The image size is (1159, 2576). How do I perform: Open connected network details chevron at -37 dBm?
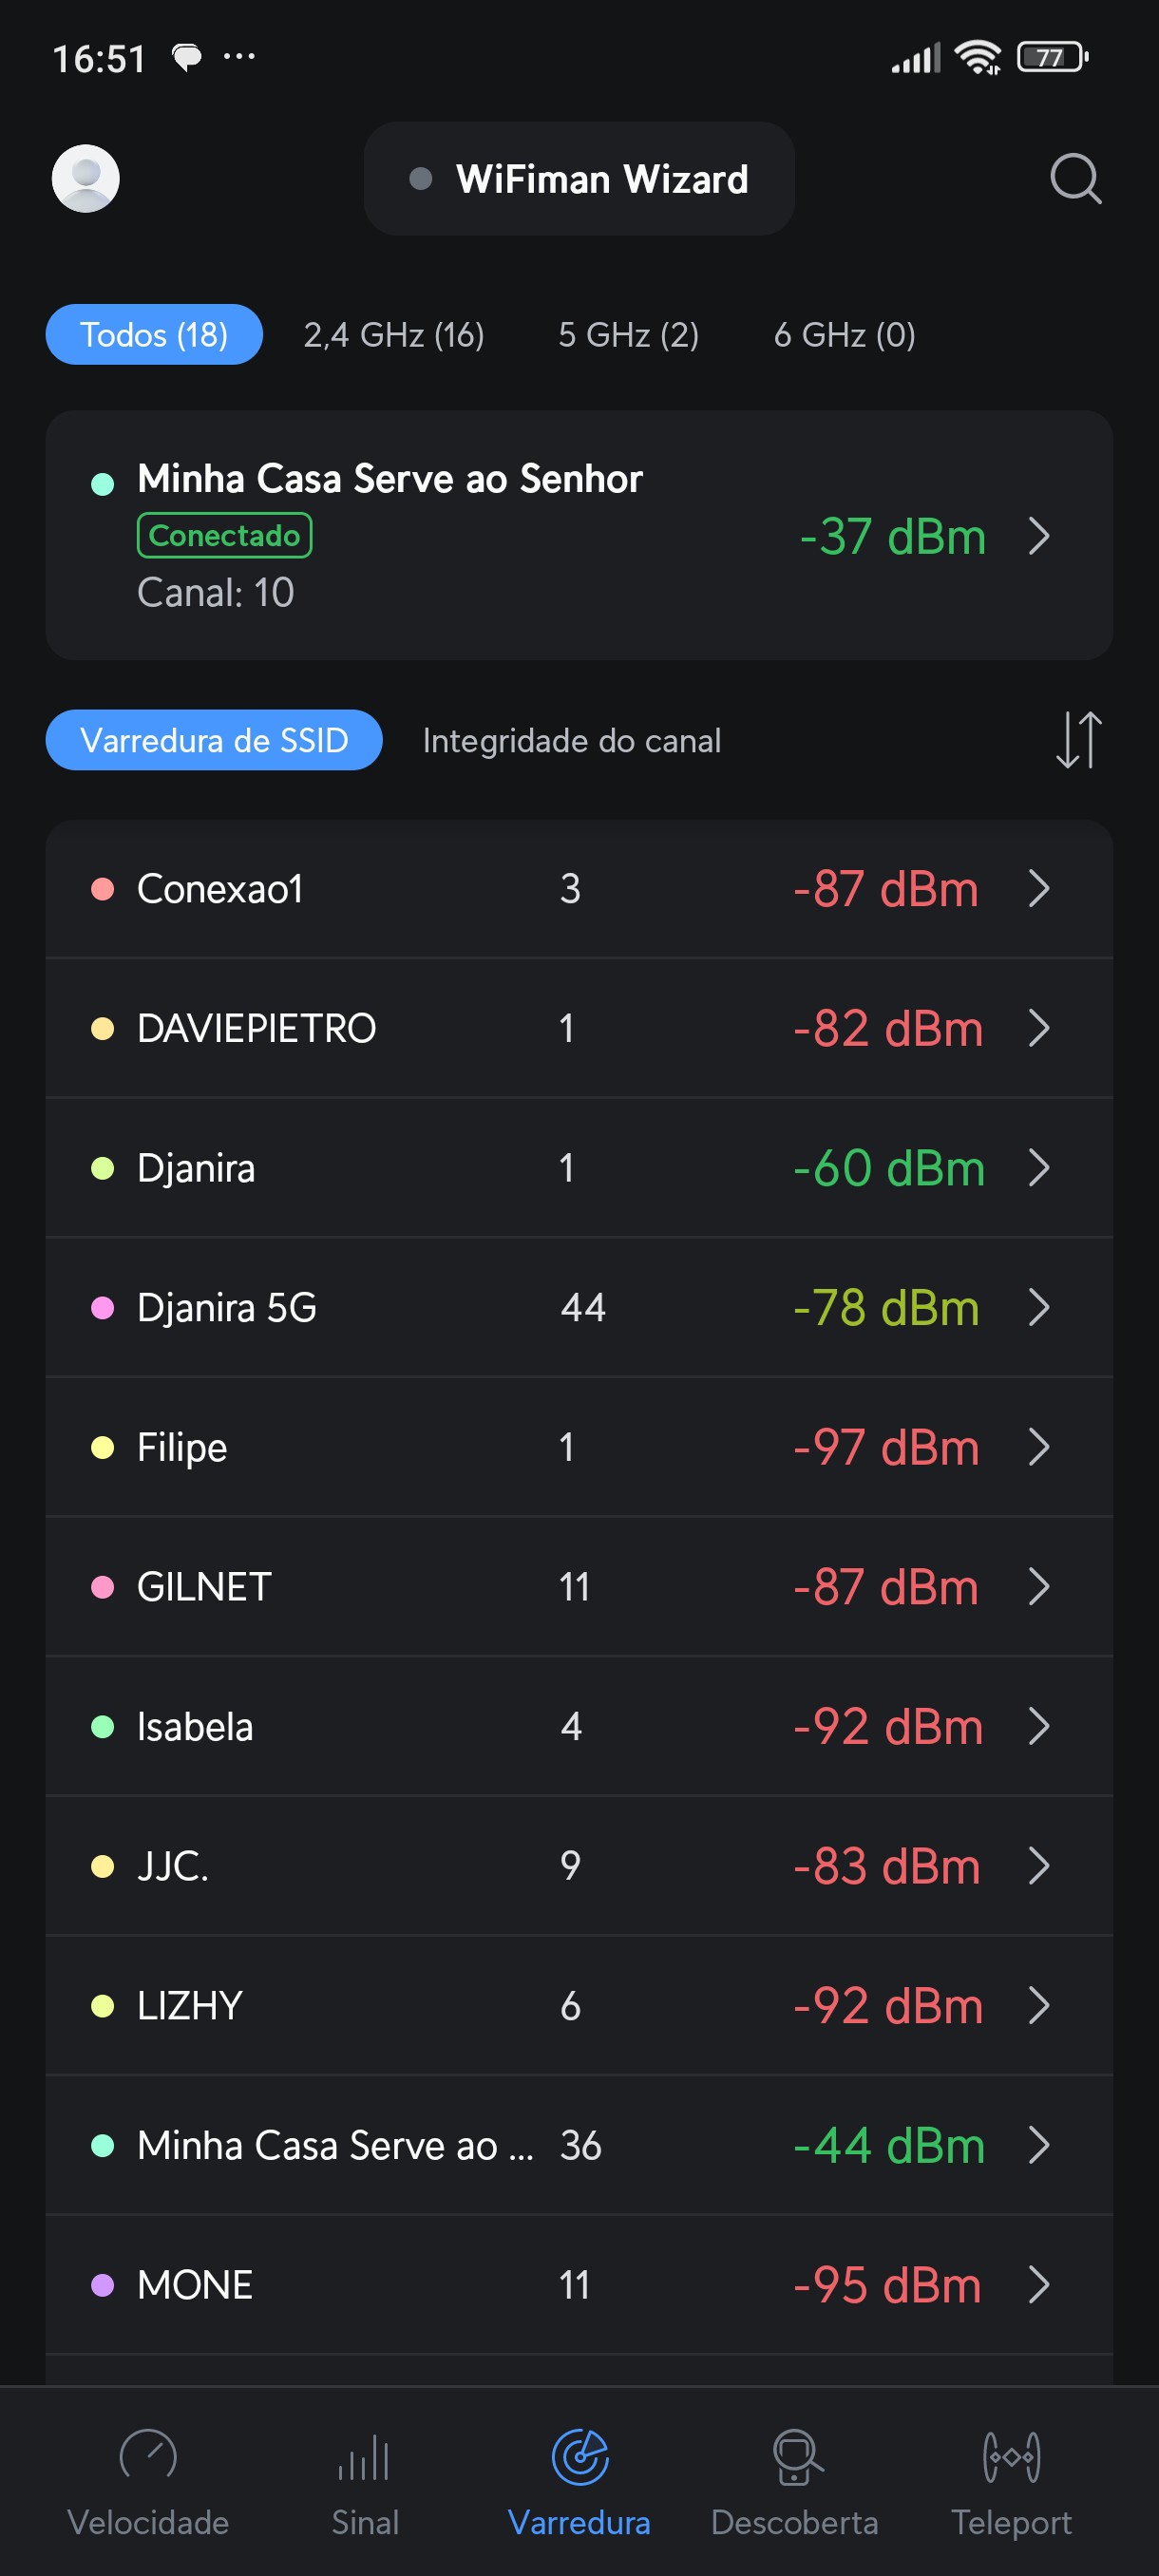click(1039, 536)
